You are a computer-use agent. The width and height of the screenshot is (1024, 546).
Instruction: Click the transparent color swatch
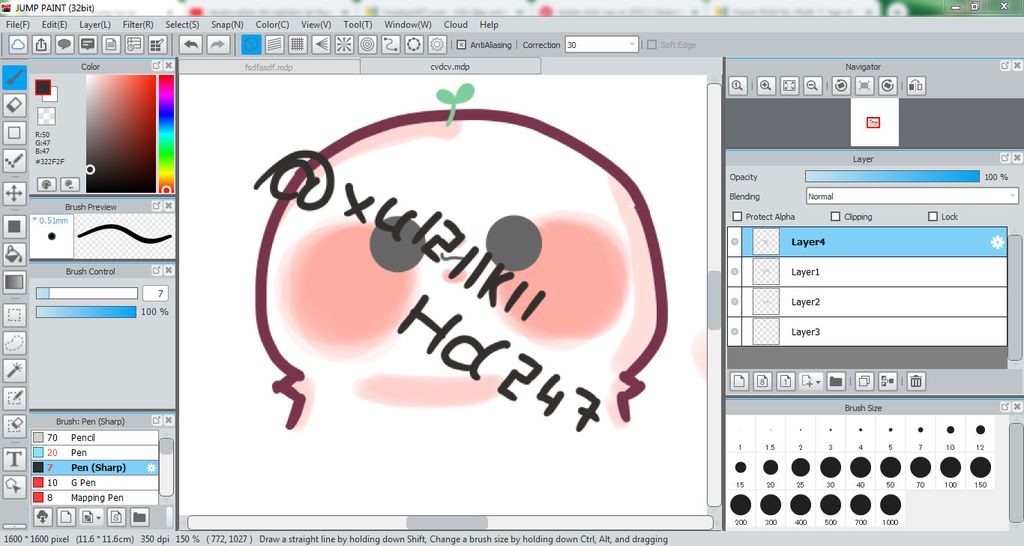click(46, 116)
